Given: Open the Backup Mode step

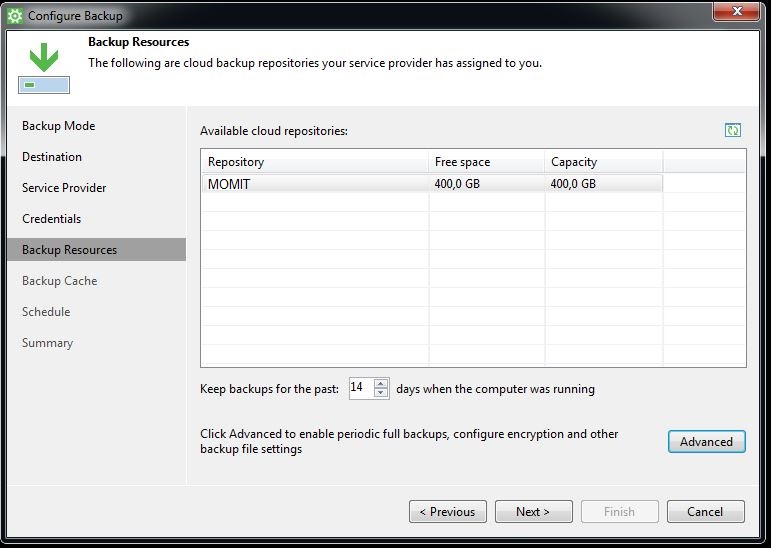Looking at the screenshot, I should coord(58,126).
